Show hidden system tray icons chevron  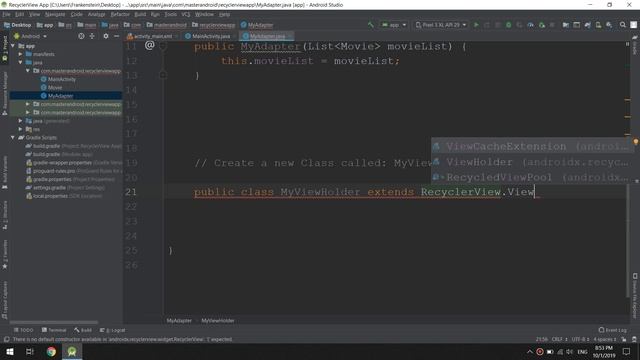529,351
